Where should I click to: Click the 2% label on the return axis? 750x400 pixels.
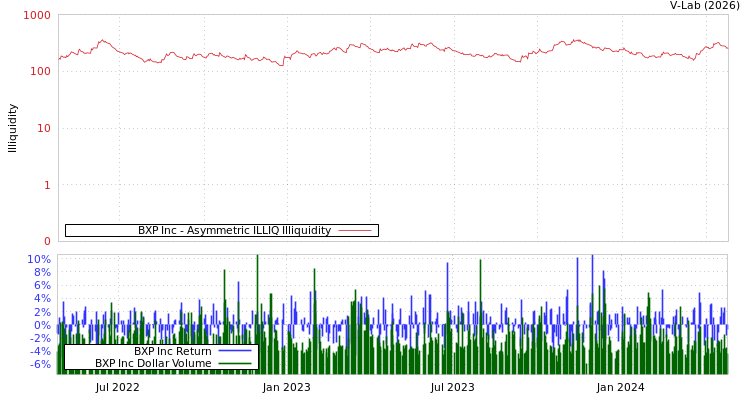pyautogui.click(x=41, y=312)
